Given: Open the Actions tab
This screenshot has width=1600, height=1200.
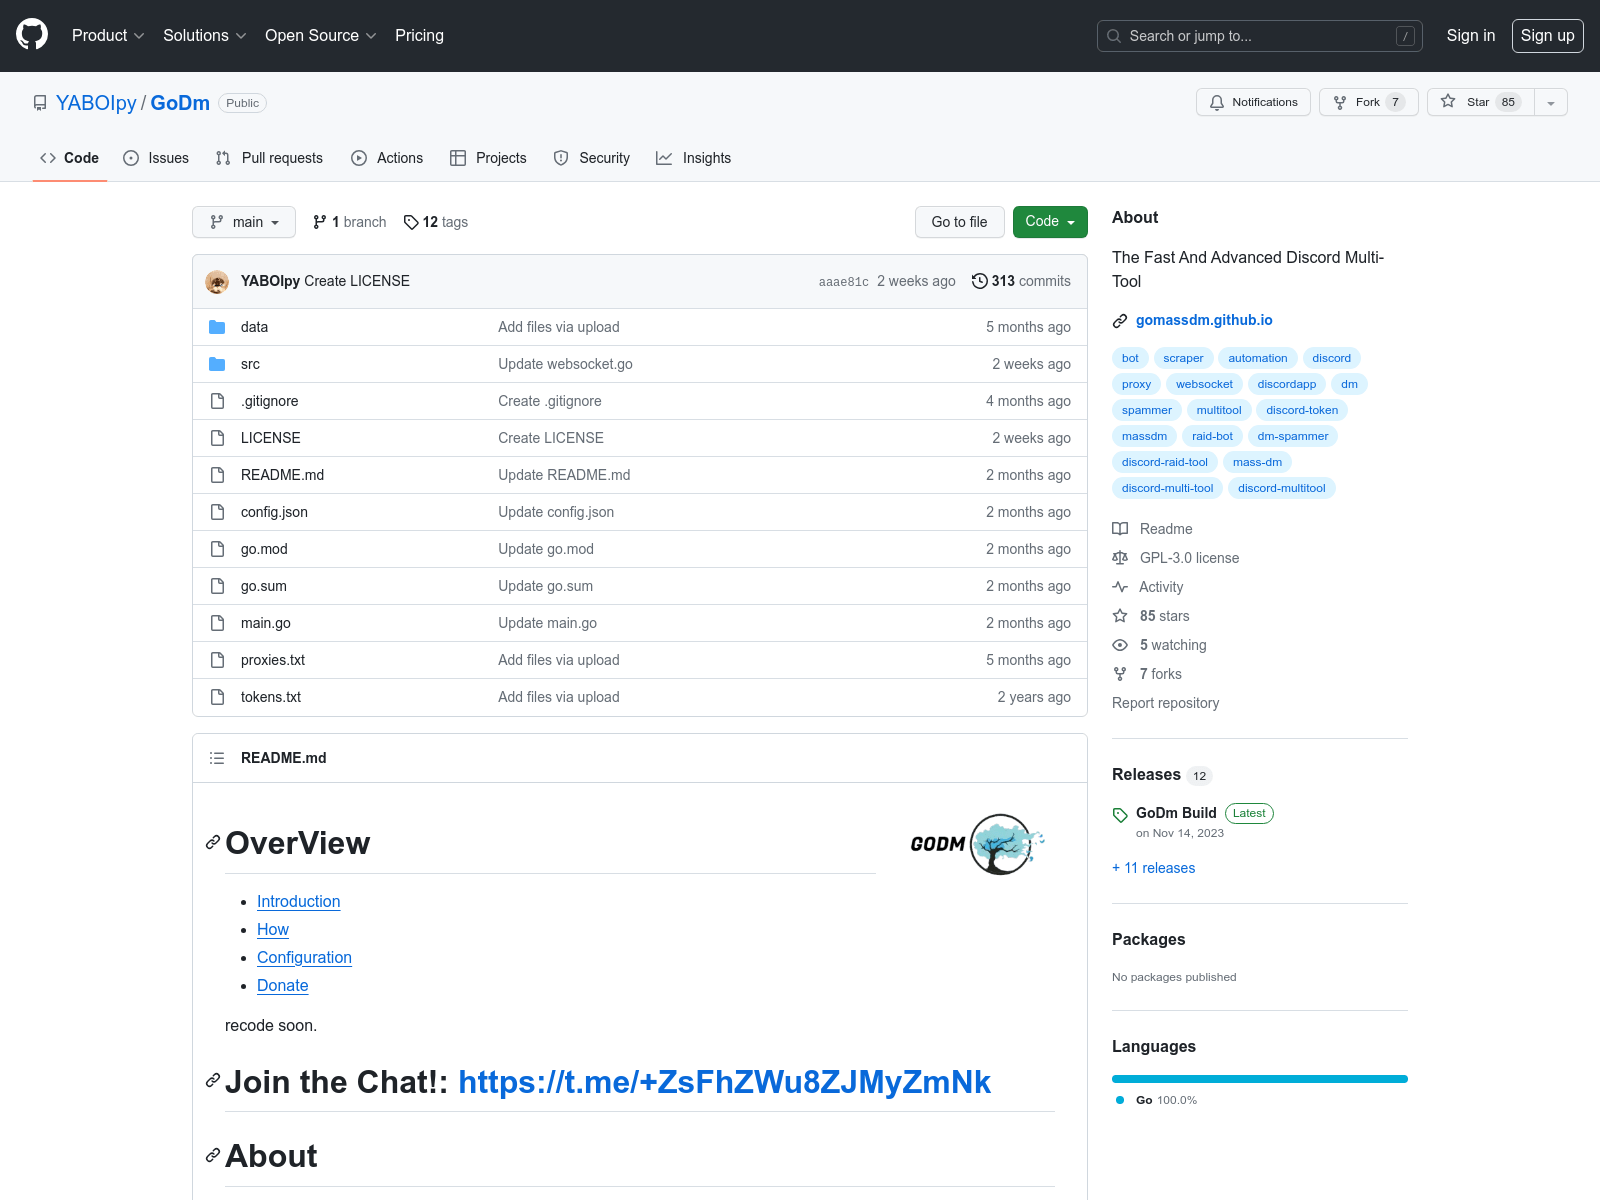Looking at the screenshot, I should (x=387, y=158).
